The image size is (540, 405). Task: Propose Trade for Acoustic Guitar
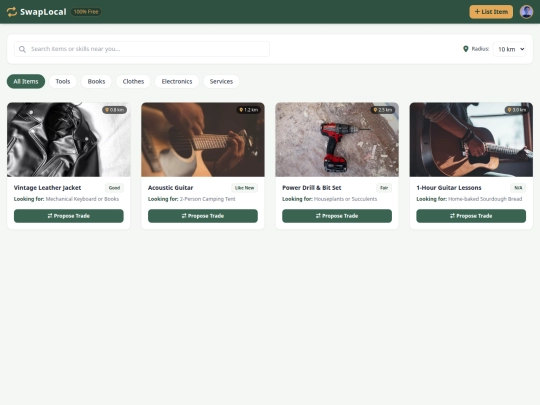(203, 216)
